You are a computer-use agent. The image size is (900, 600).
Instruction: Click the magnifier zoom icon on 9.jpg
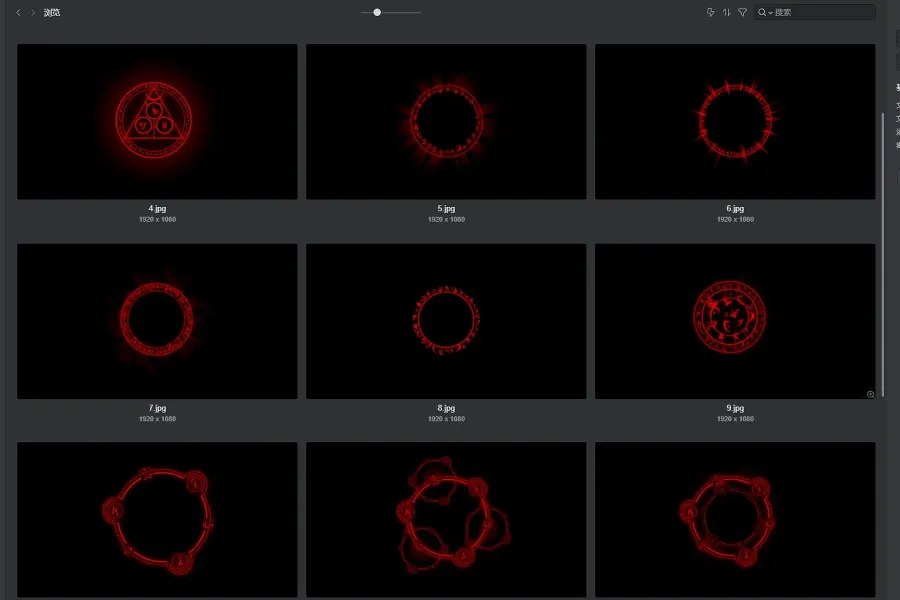tap(870, 394)
